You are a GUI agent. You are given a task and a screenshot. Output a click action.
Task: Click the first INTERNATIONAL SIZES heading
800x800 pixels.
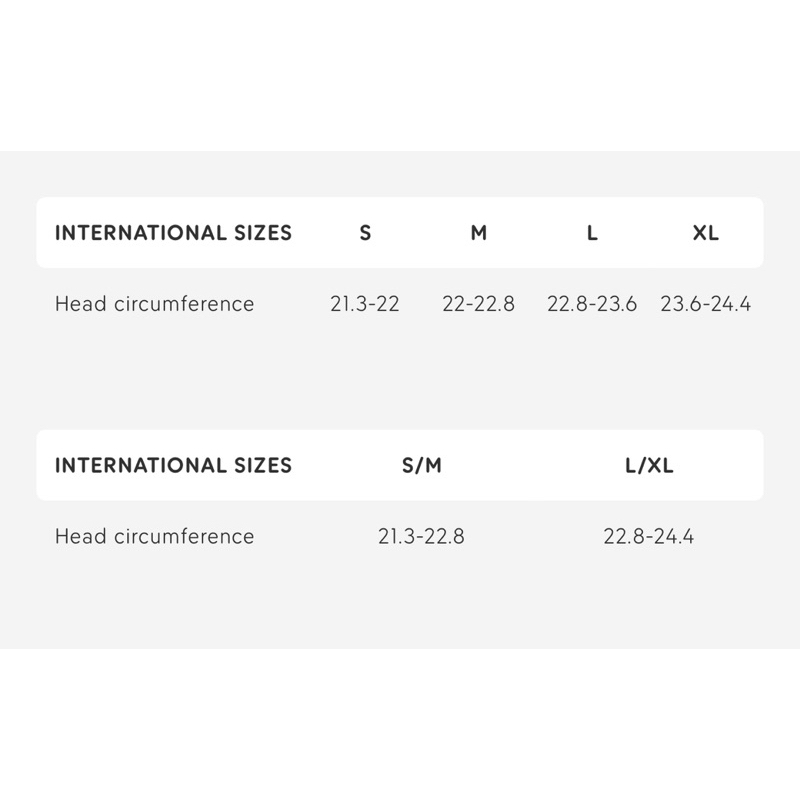pos(173,233)
